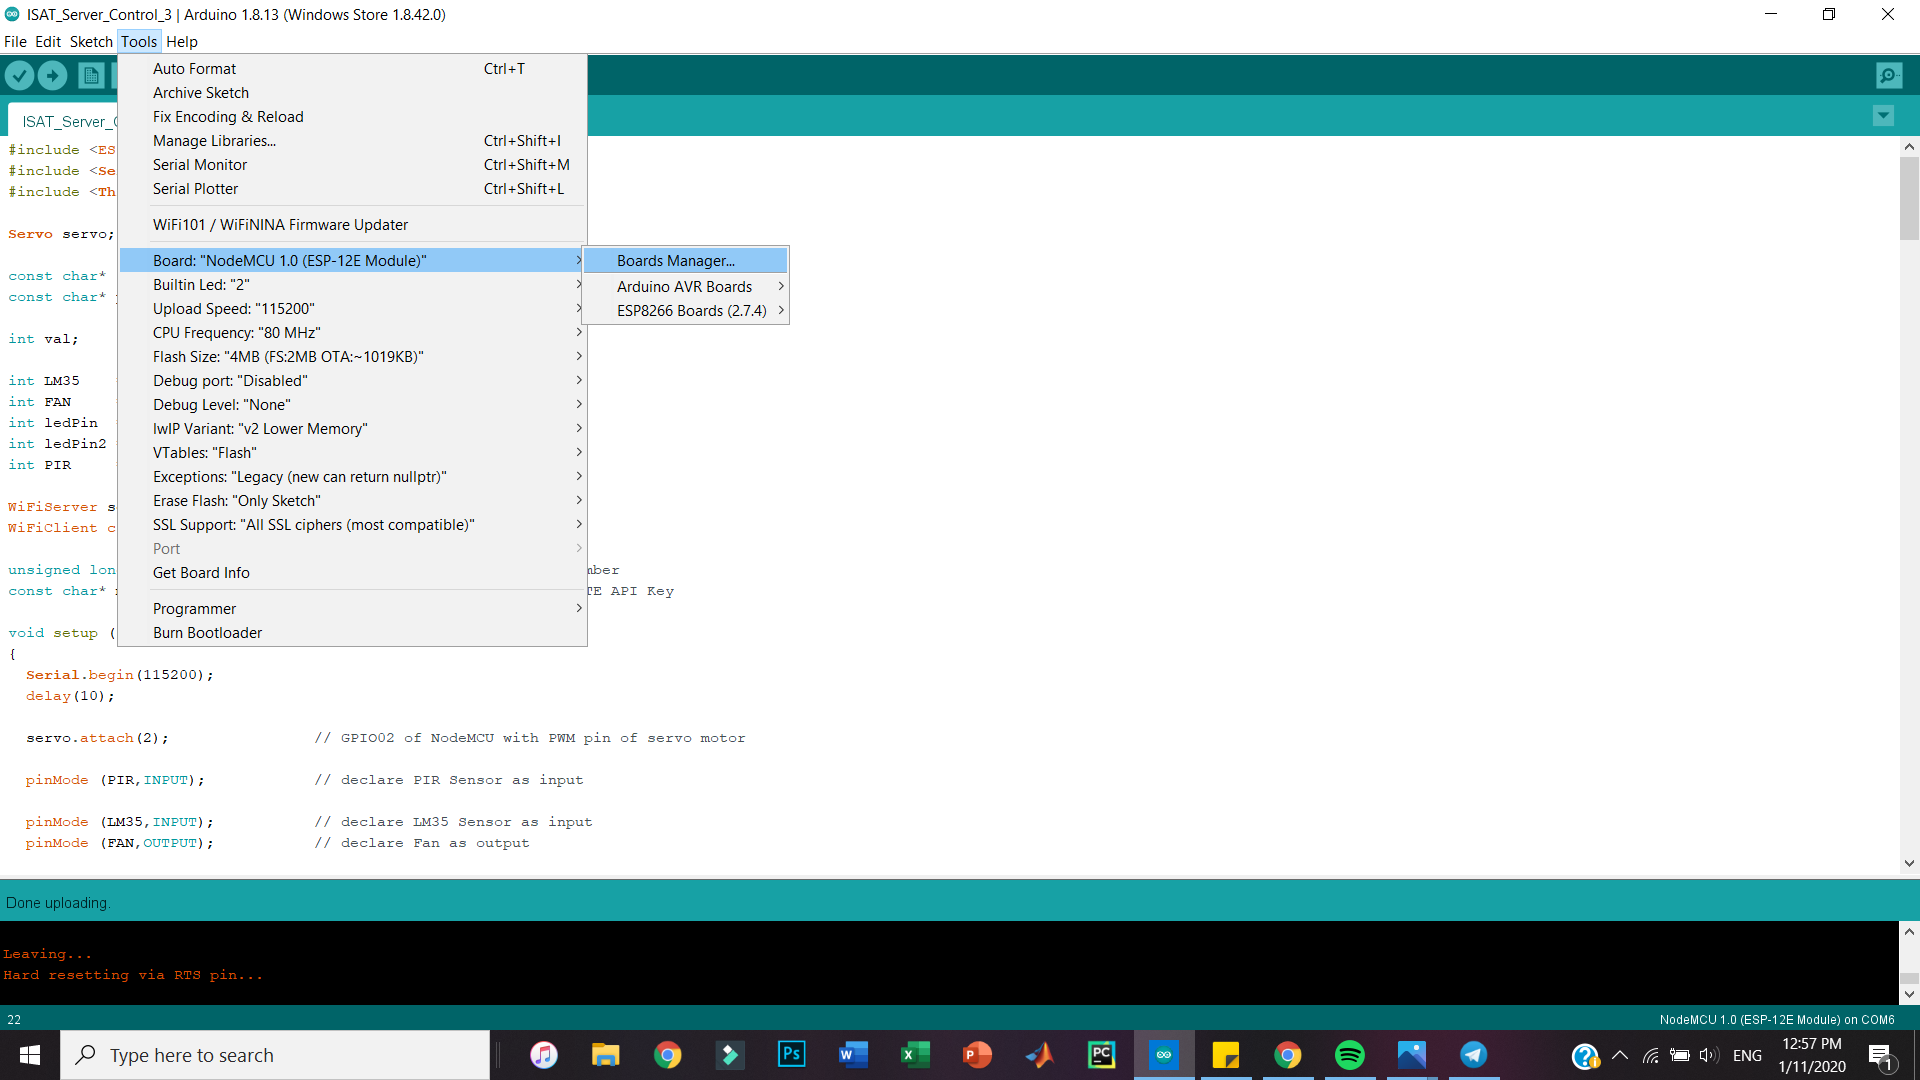The width and height of the screenshot is (1920, 1080).
Task: Expand the lwIP Variant submenu
Action: (x=352, y=429)
